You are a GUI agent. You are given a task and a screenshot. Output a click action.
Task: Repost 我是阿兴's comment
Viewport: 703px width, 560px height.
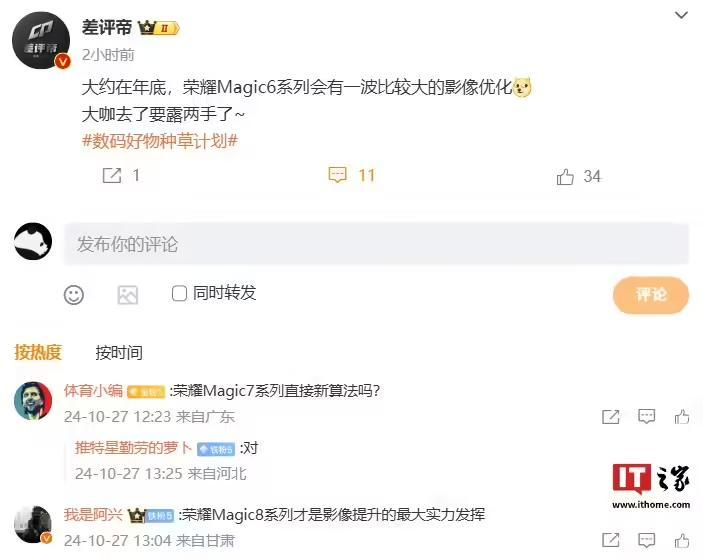[611, 540]
